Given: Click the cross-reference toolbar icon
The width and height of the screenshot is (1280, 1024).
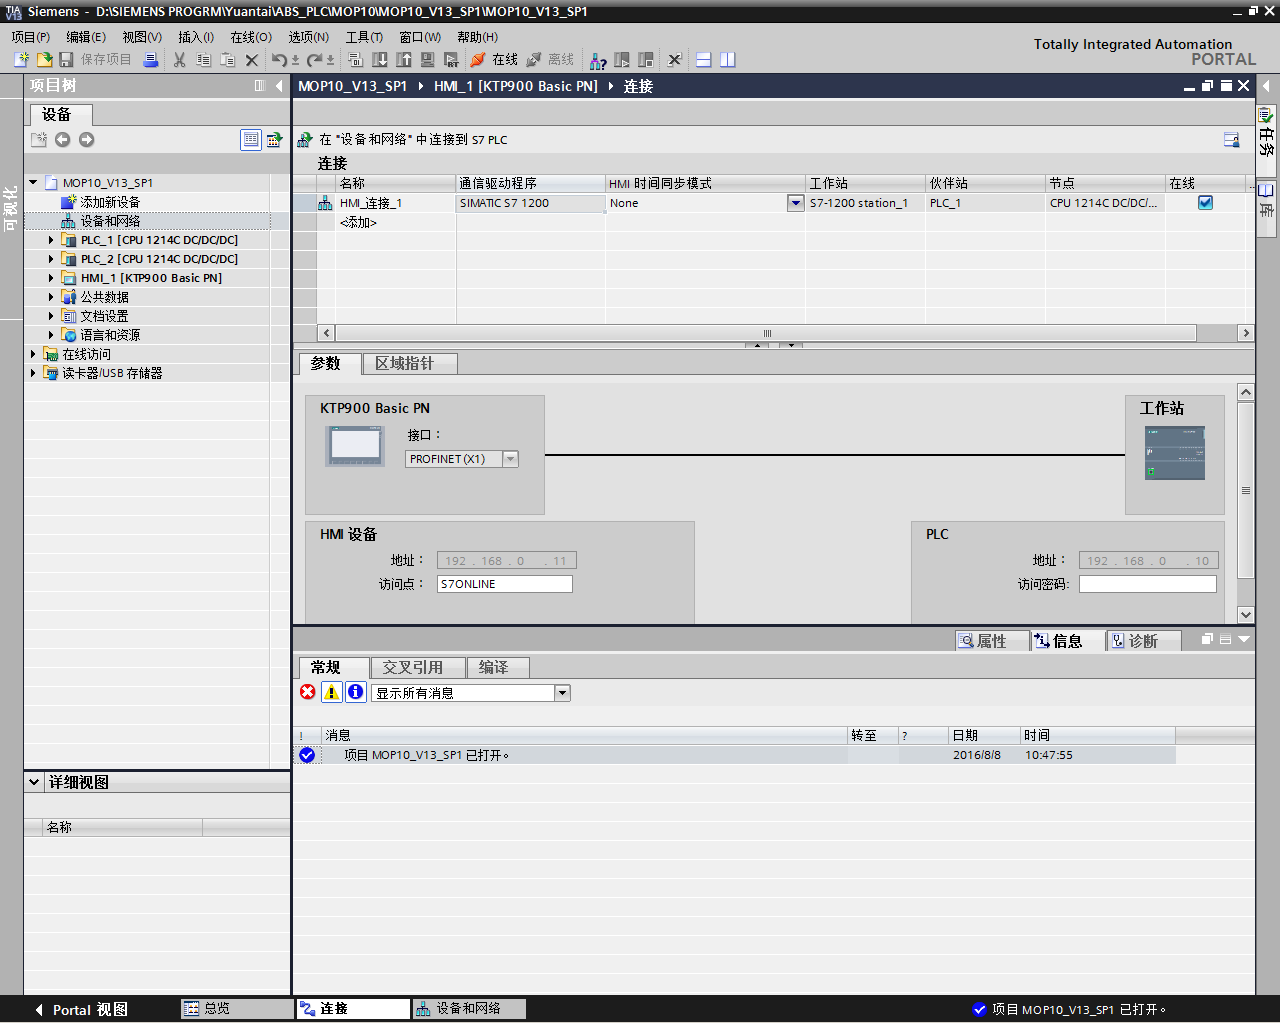Looking at the screenshot, I should 675,60.
